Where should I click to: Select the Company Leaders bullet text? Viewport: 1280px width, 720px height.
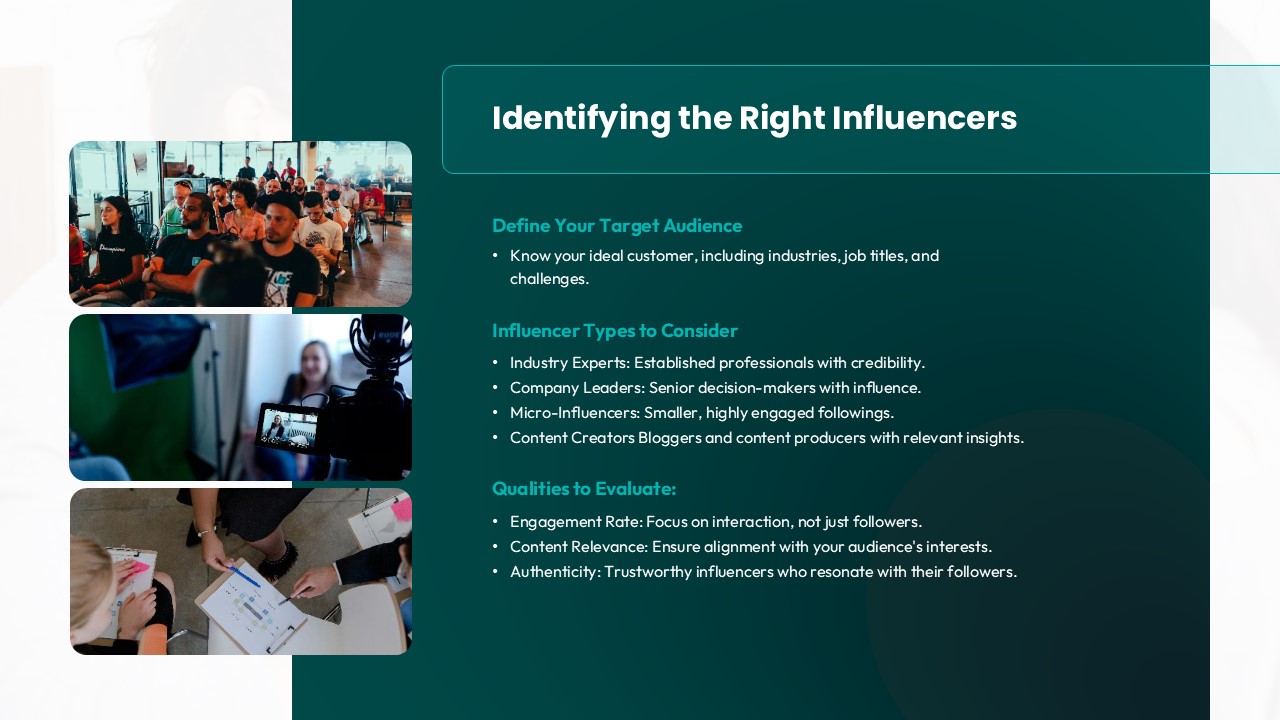point(715,388)
